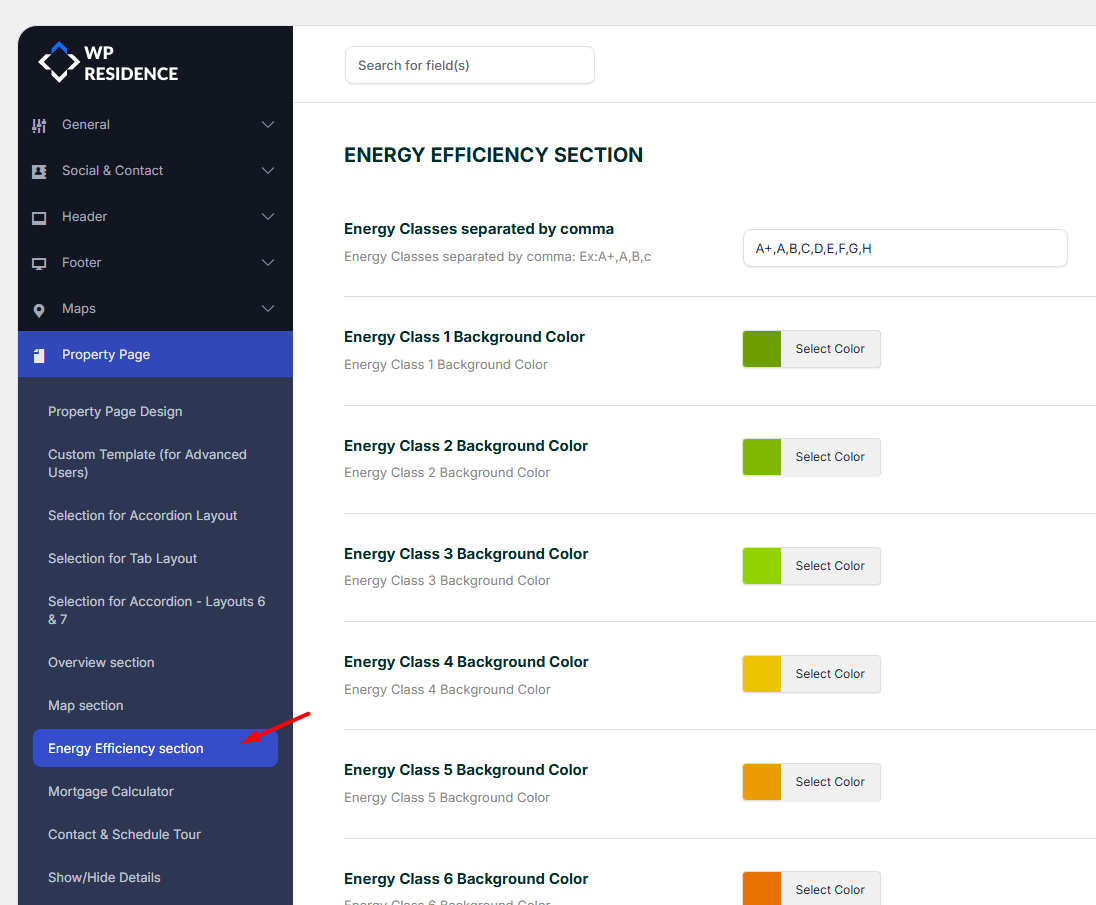Expand the Footer menu chevron
This screenshot has width=1096, height=905.
click(268, 263)
